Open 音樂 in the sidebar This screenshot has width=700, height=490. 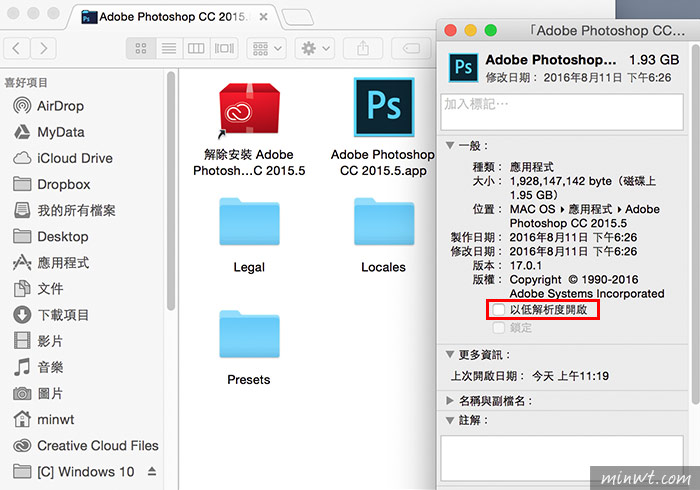[38, 367]
